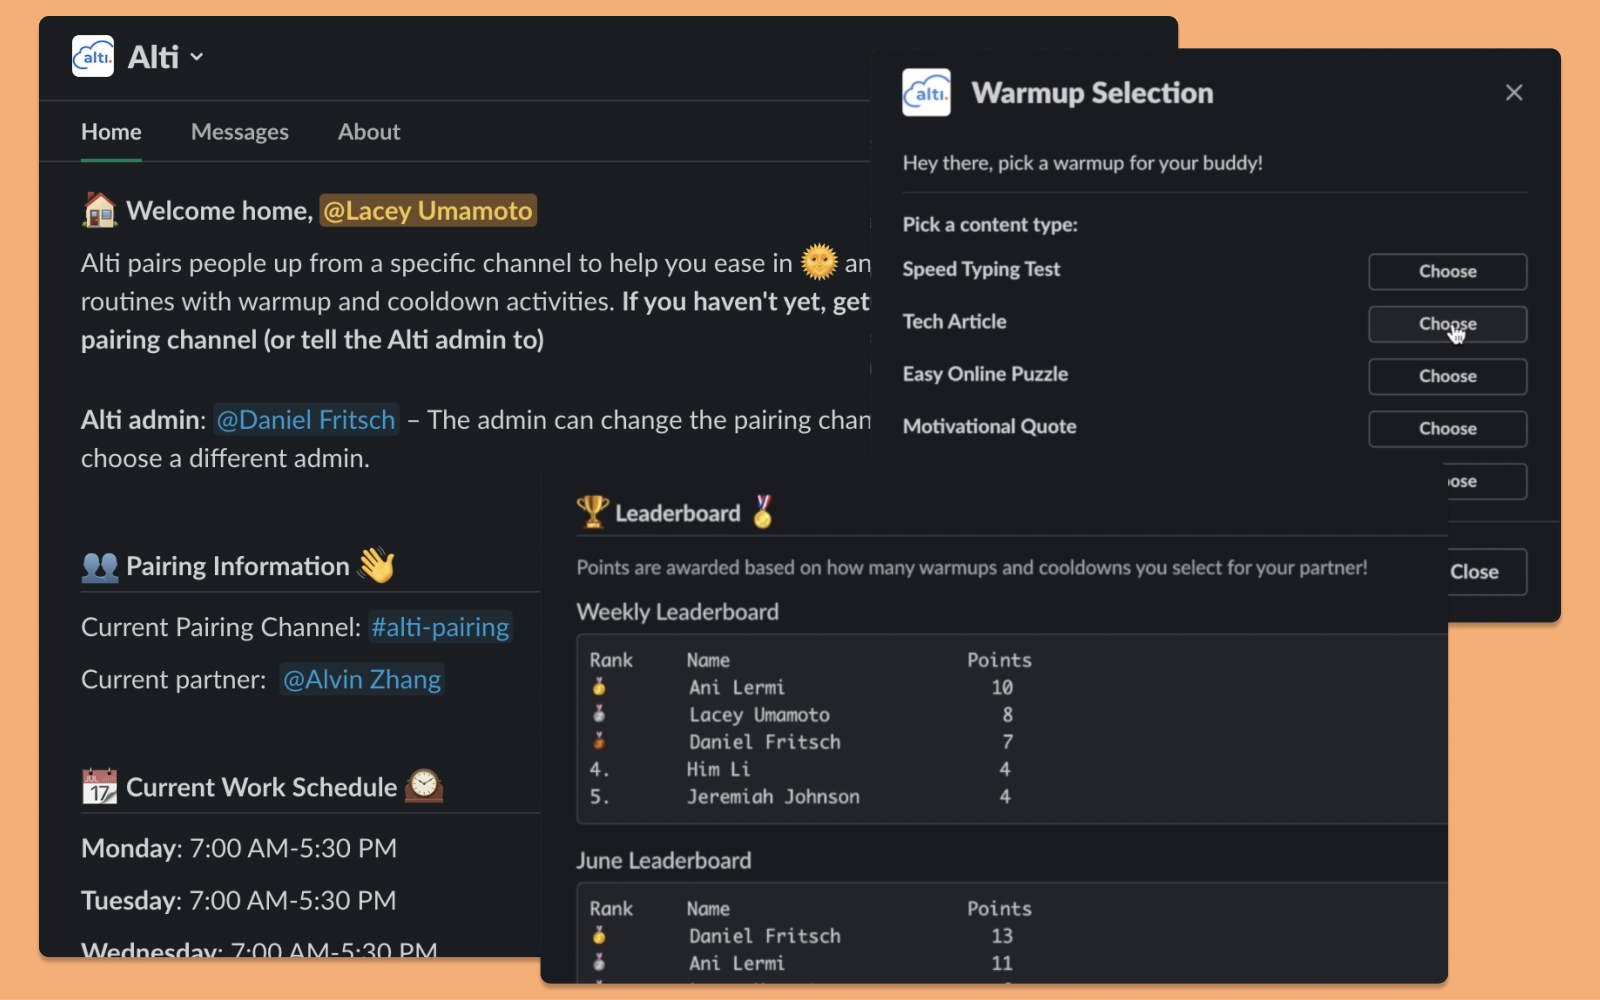Click the @Lacey Umamoto mention
The width and height of the screenshot is (1600, 1000).
[x=428, y=211]
